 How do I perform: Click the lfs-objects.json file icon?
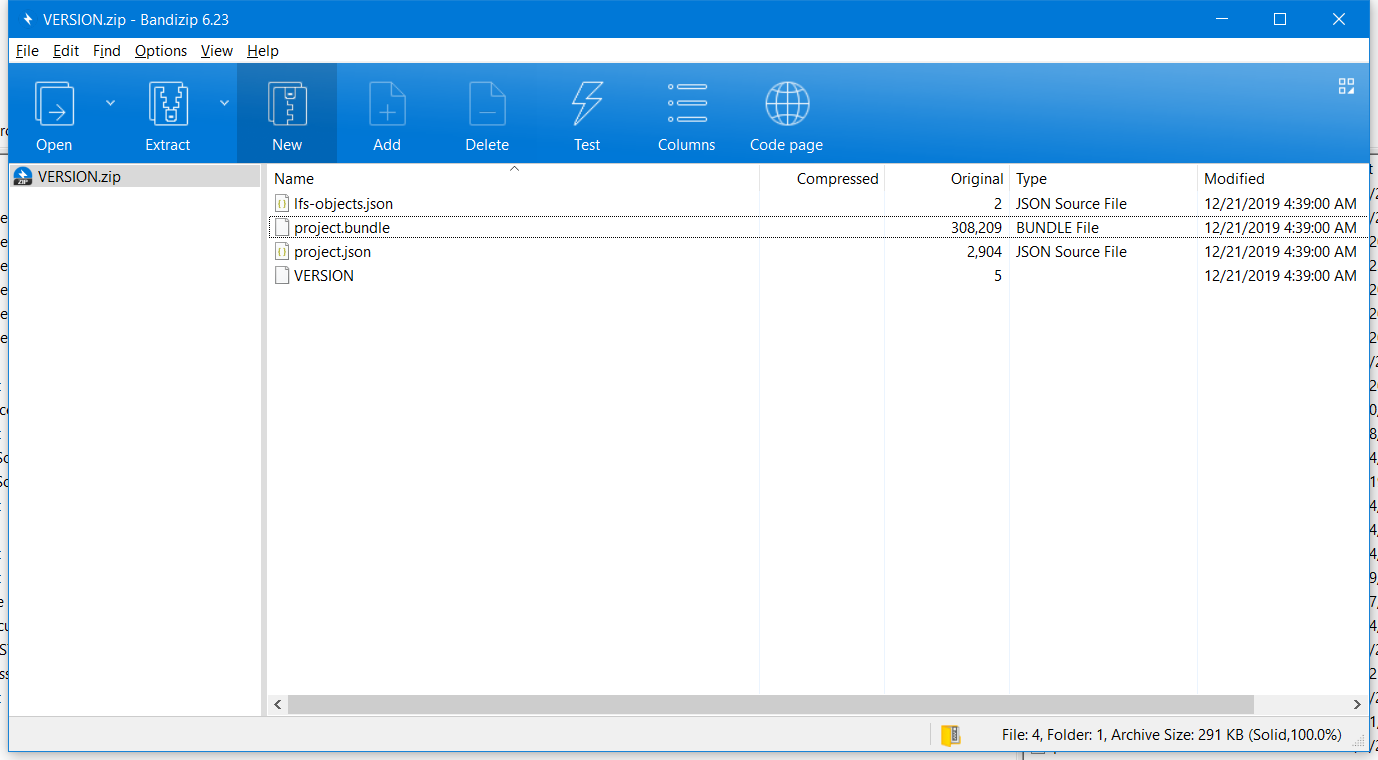click(x=282, y=203)
